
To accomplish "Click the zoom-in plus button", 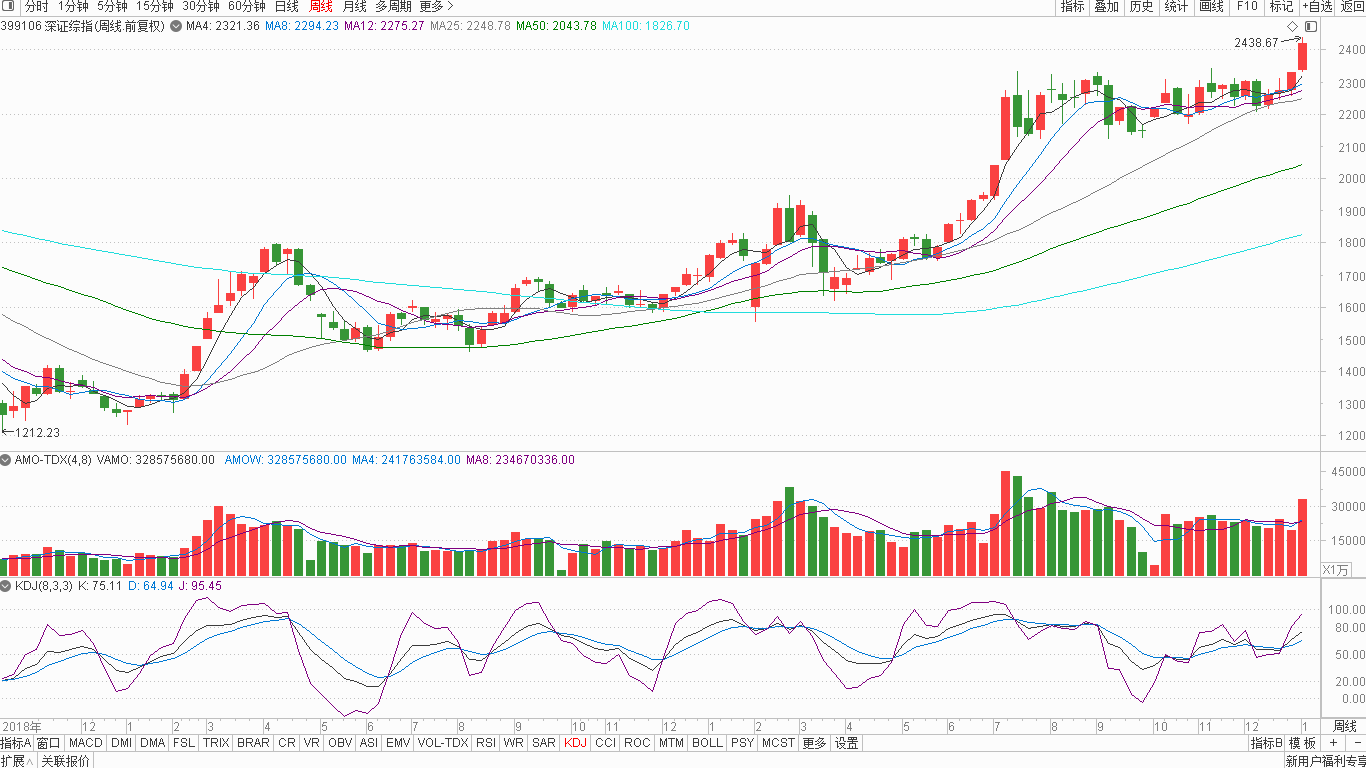I will [1333, 743].
